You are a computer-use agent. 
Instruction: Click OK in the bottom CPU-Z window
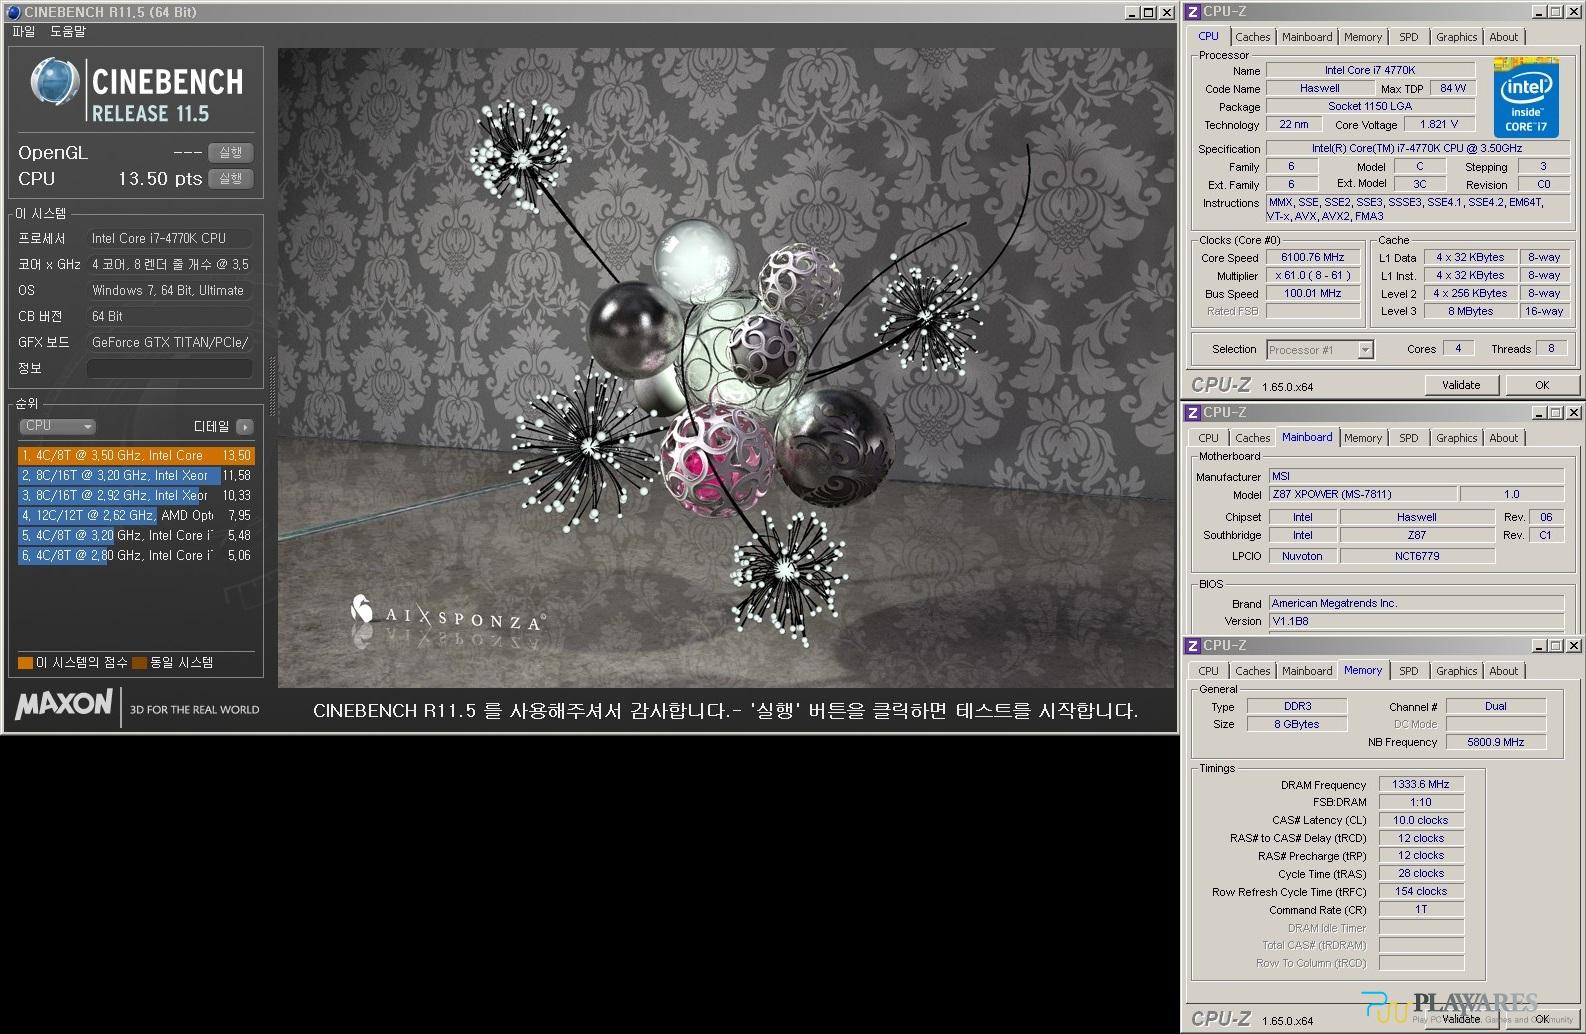coord(1542,1019)
